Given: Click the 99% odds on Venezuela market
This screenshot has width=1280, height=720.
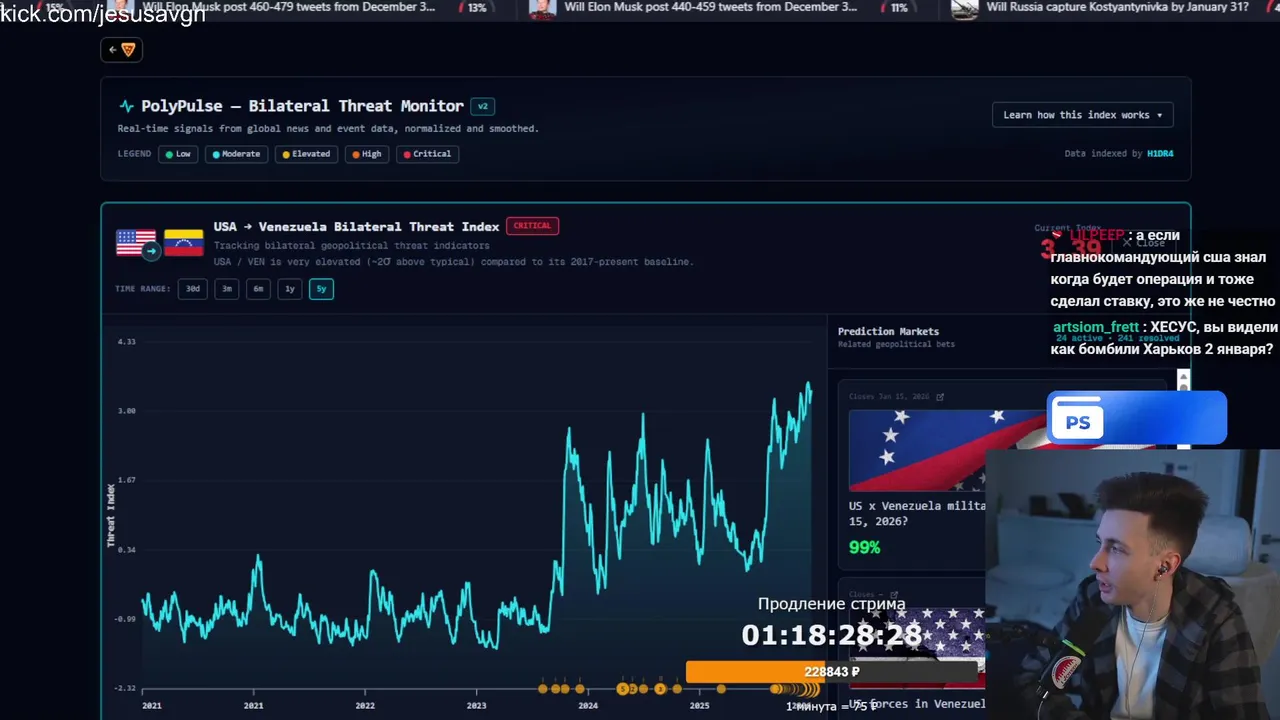Looking at the screenshot, I should click(865, 548).
